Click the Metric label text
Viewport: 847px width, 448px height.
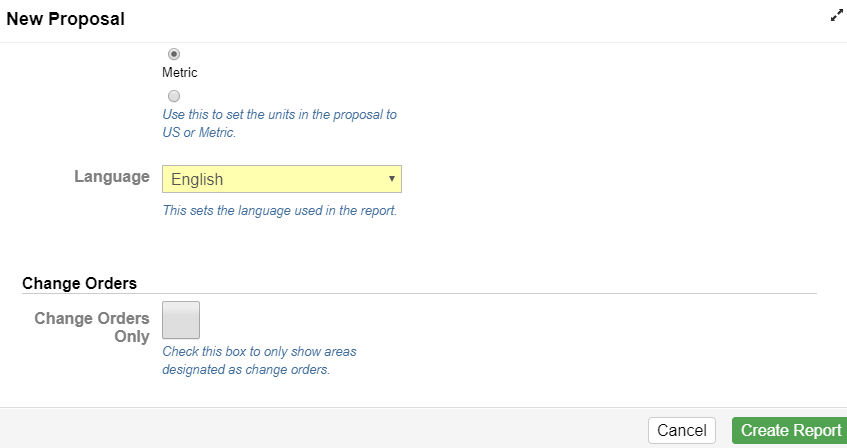coord(179,72)
